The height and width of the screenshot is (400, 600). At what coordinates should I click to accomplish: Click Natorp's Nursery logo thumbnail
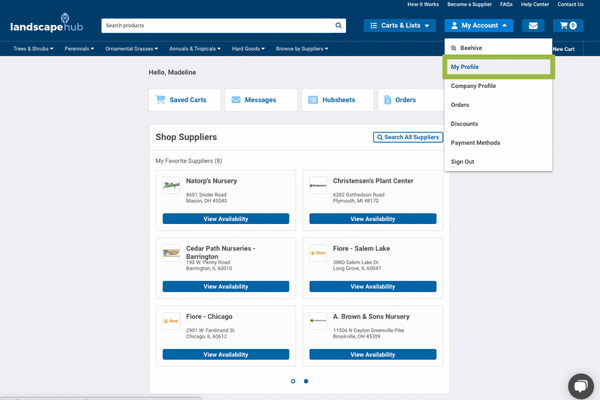171,185
